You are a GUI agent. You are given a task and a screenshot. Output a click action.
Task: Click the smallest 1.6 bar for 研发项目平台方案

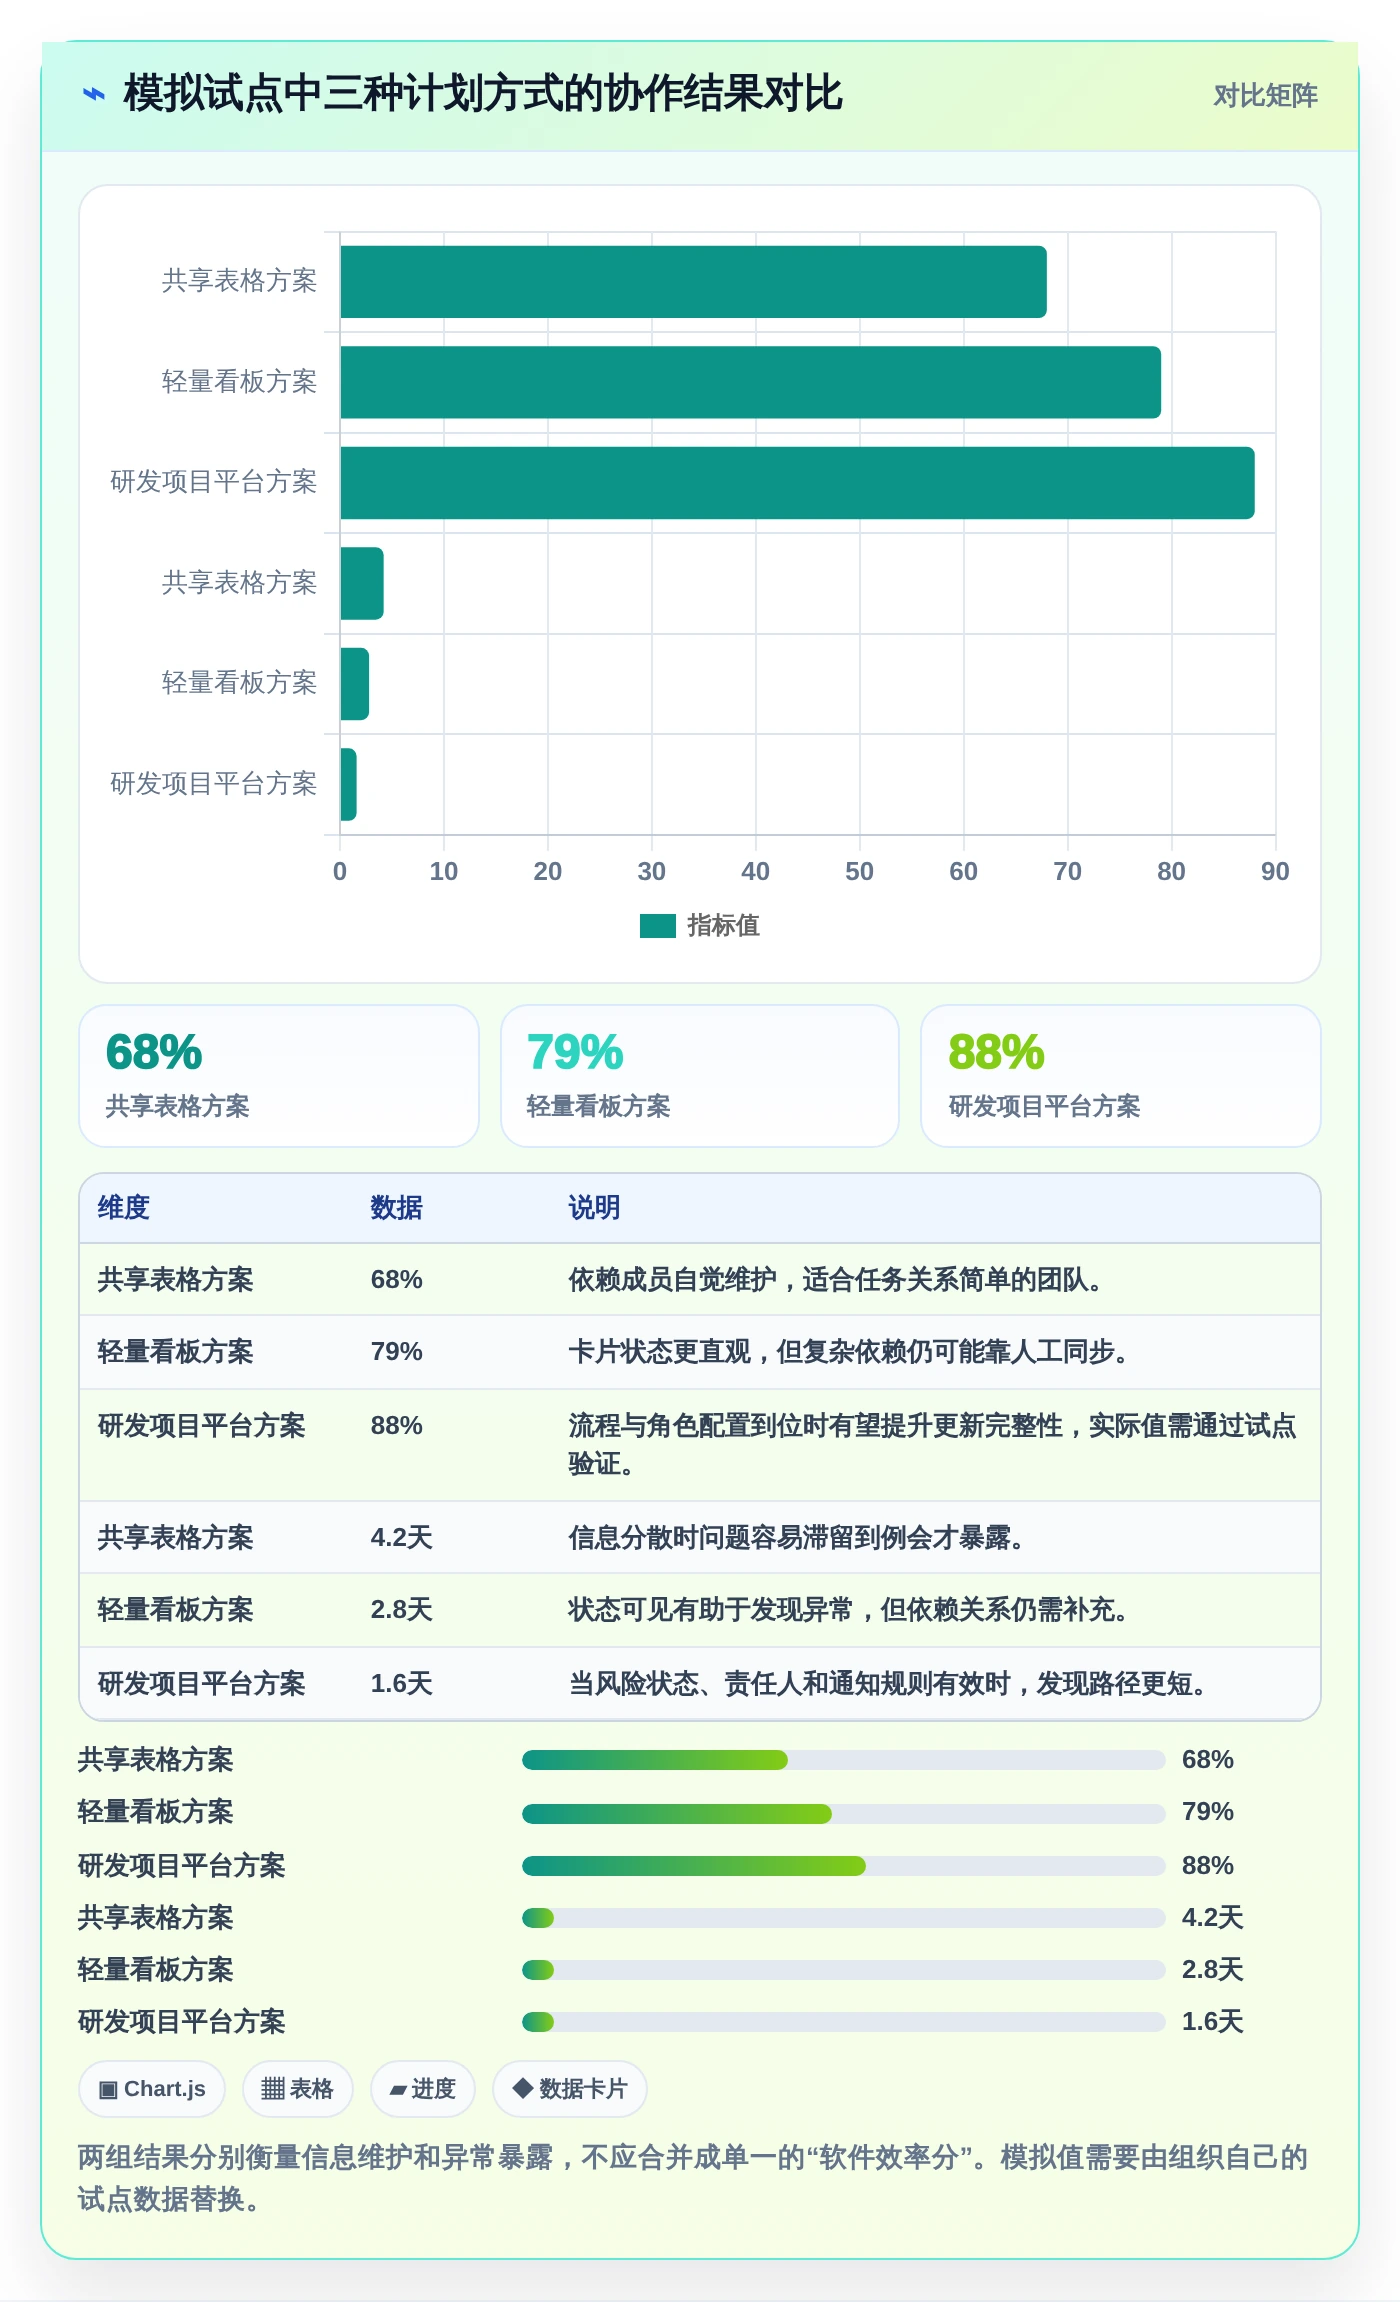(x=348, y=784)
